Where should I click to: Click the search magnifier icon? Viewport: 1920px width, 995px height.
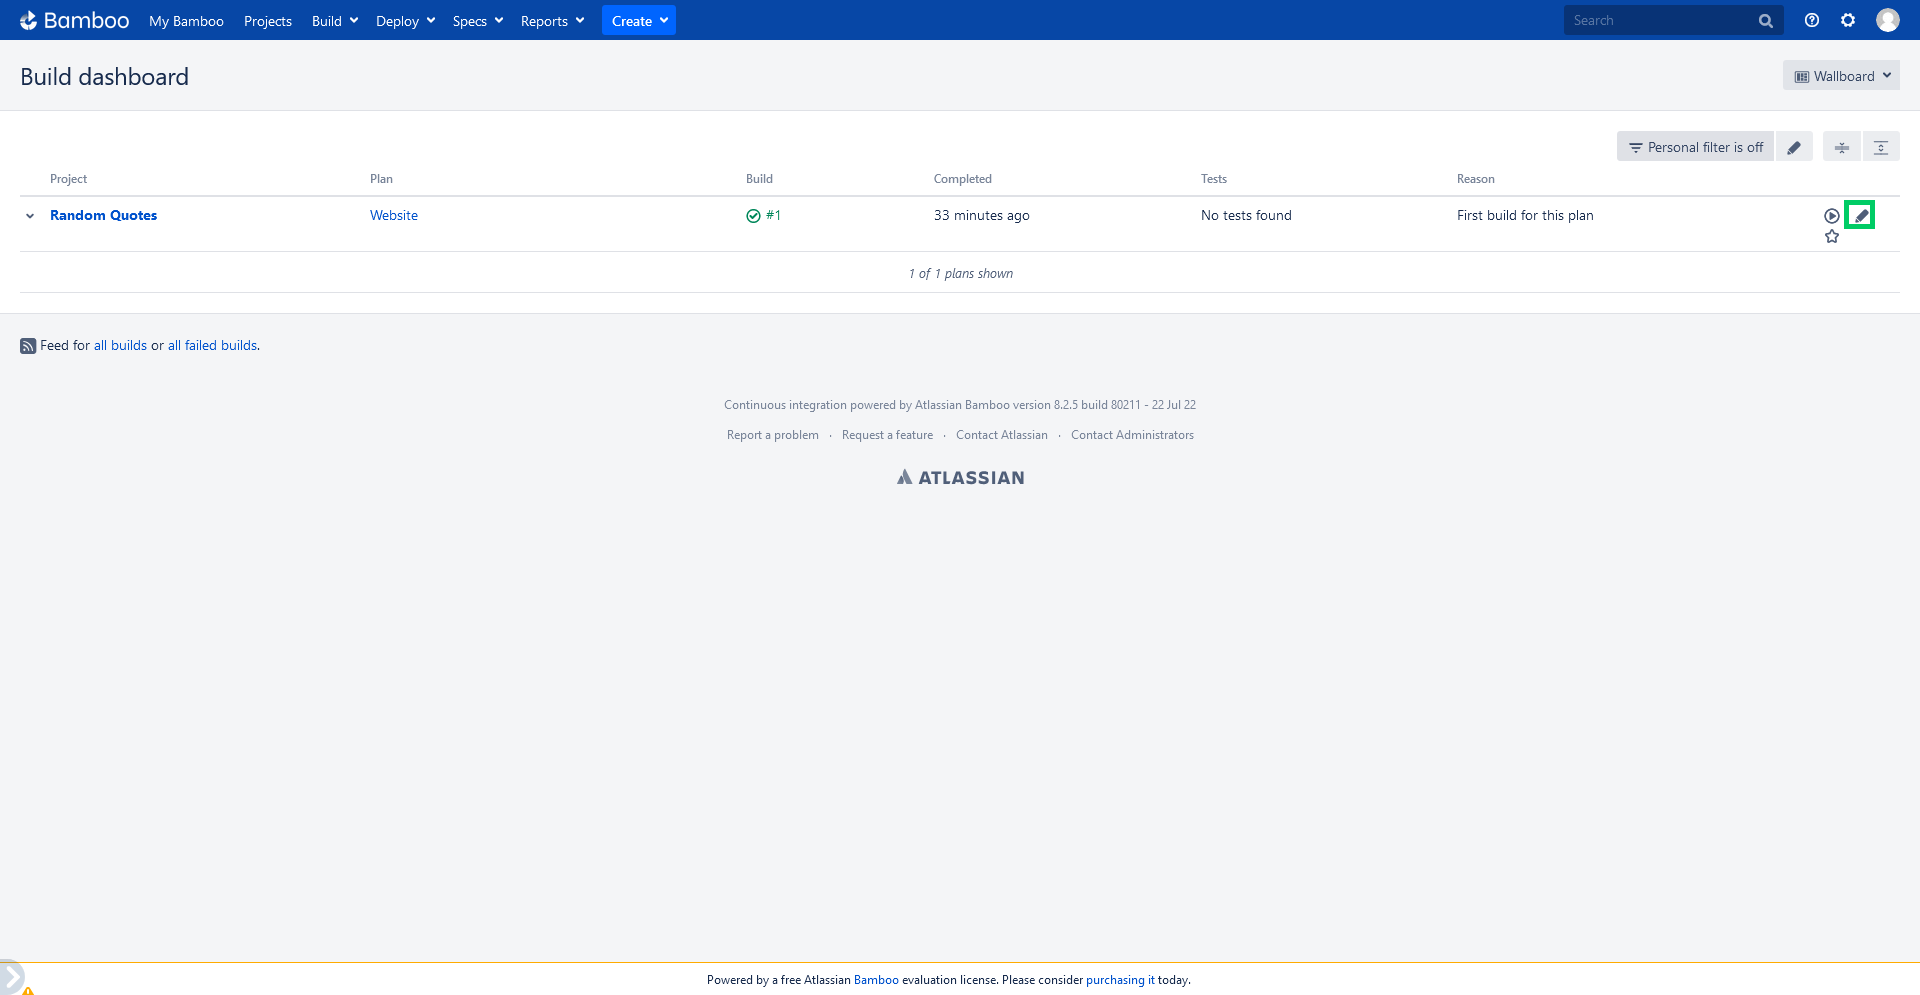pyautogui.click(x=1766, y=21)
